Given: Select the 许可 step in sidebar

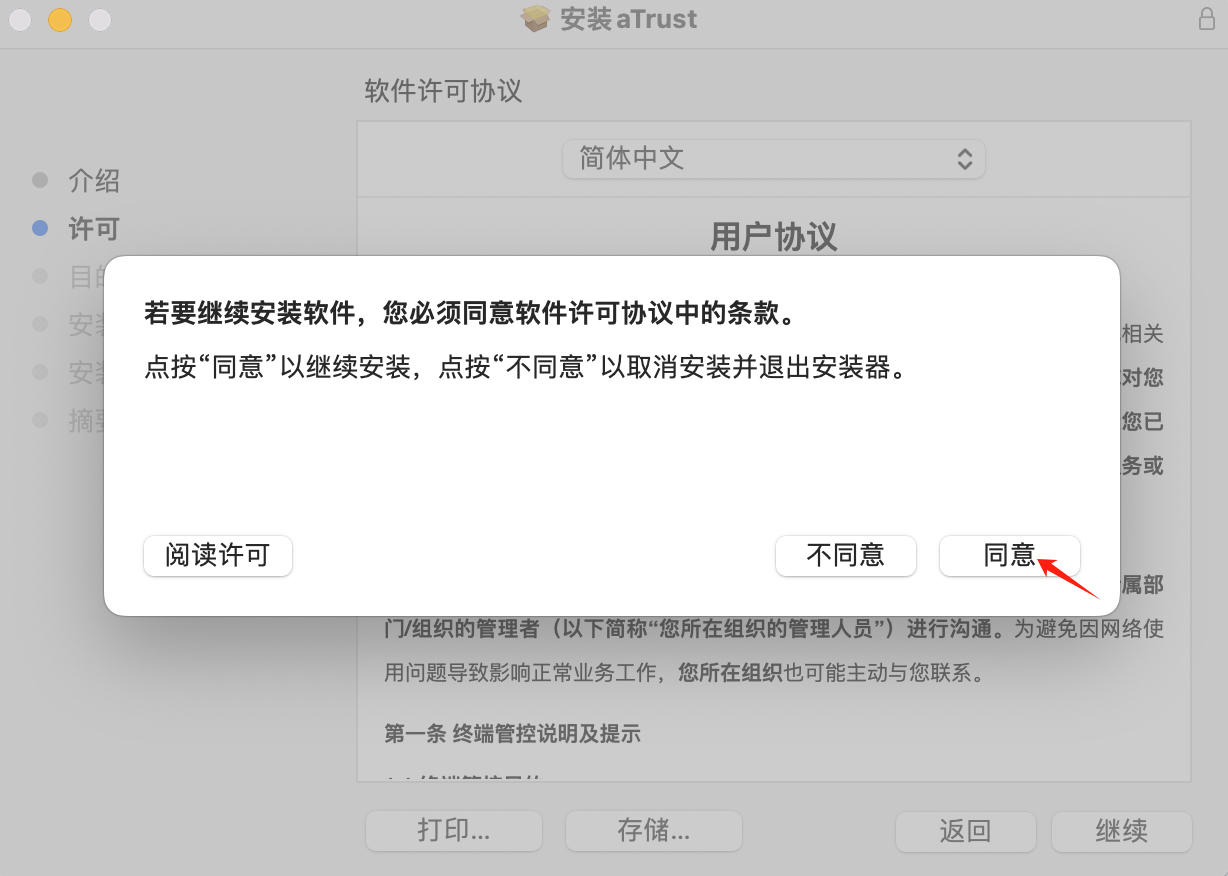Looking at the screenshot, I should tap(94, 229).
